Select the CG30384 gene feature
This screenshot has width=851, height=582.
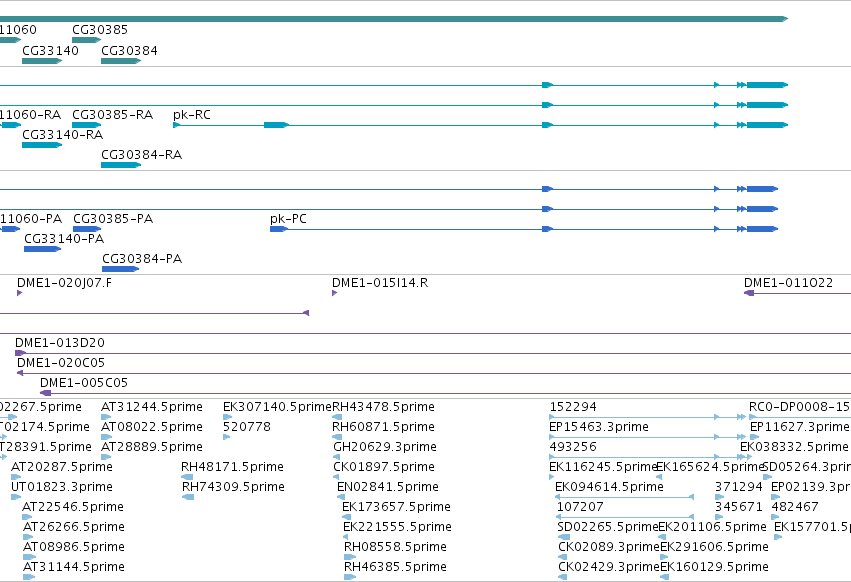tap(120, 61)
